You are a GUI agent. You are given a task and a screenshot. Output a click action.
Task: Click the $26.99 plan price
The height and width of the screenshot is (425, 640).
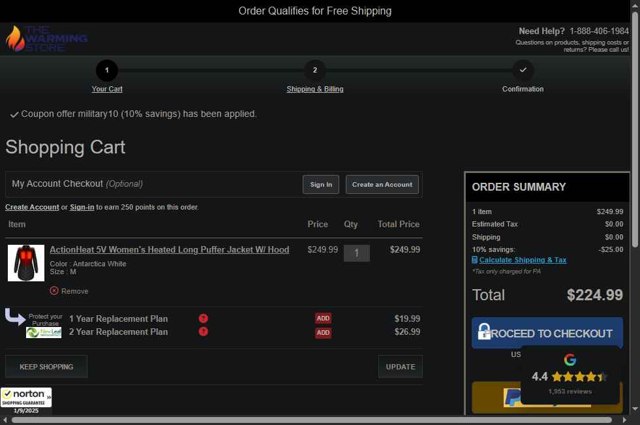click(x=407, y=332)
